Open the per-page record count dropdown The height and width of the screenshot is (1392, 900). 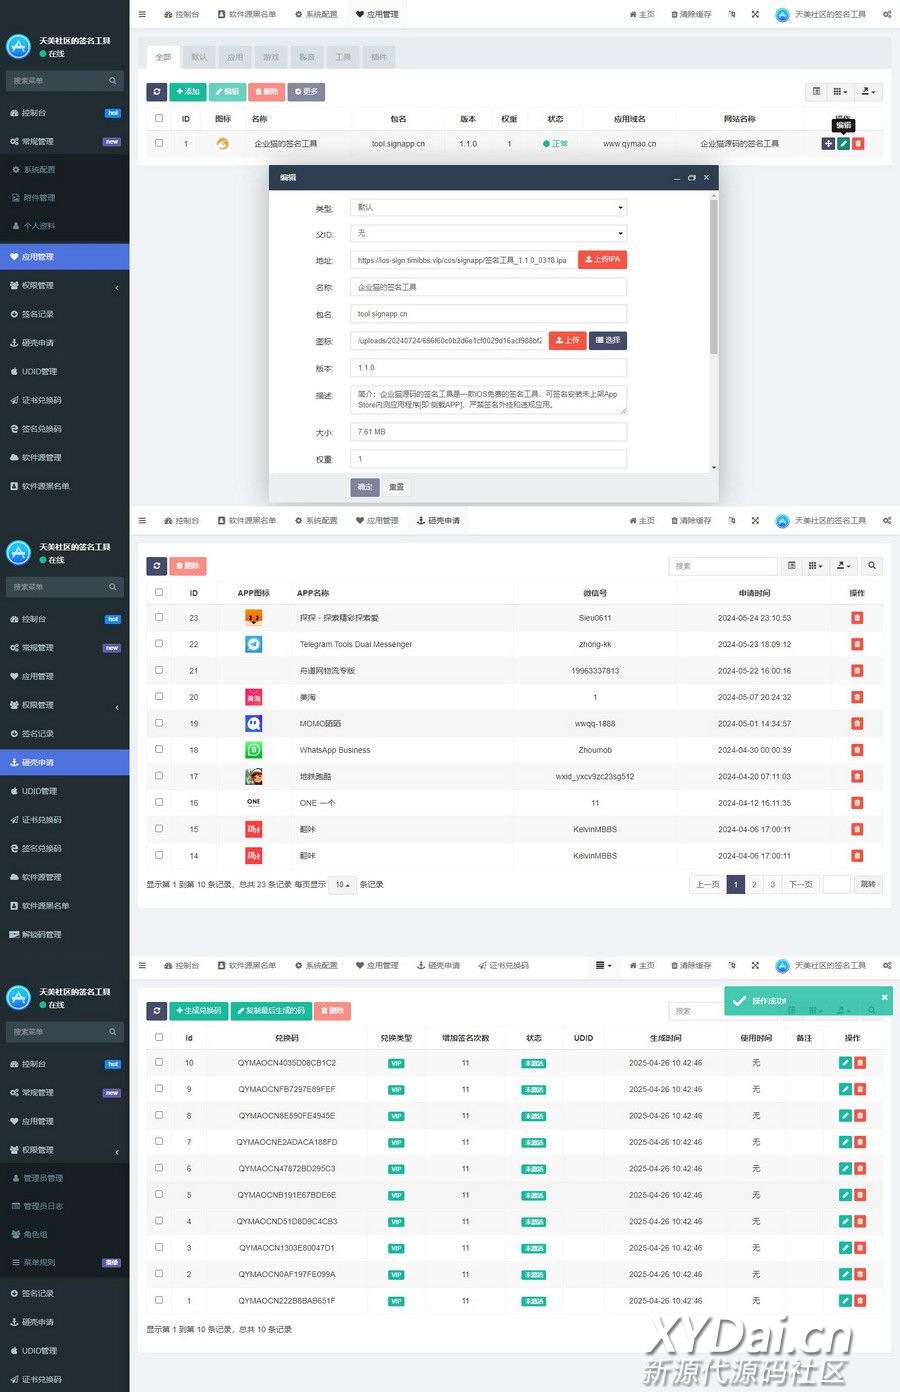(x=342, y=885)
